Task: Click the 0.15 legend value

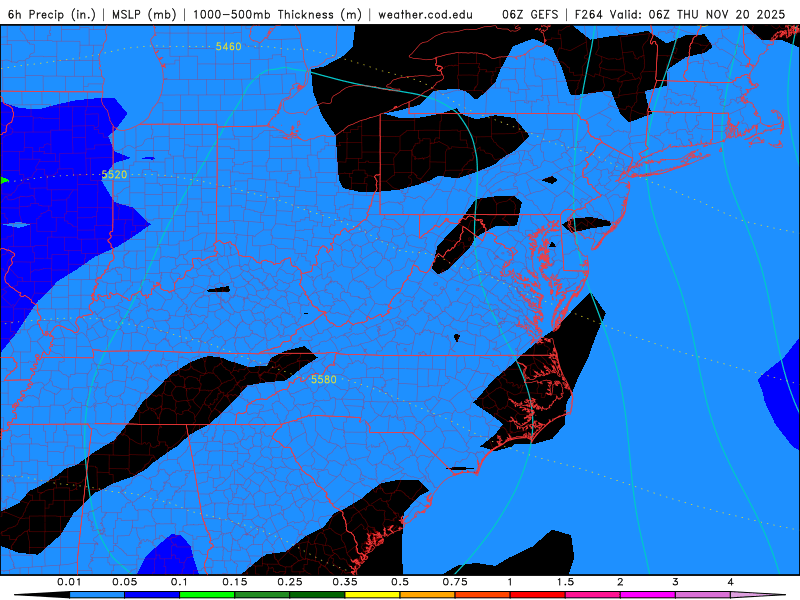Action: click(235, 582)
